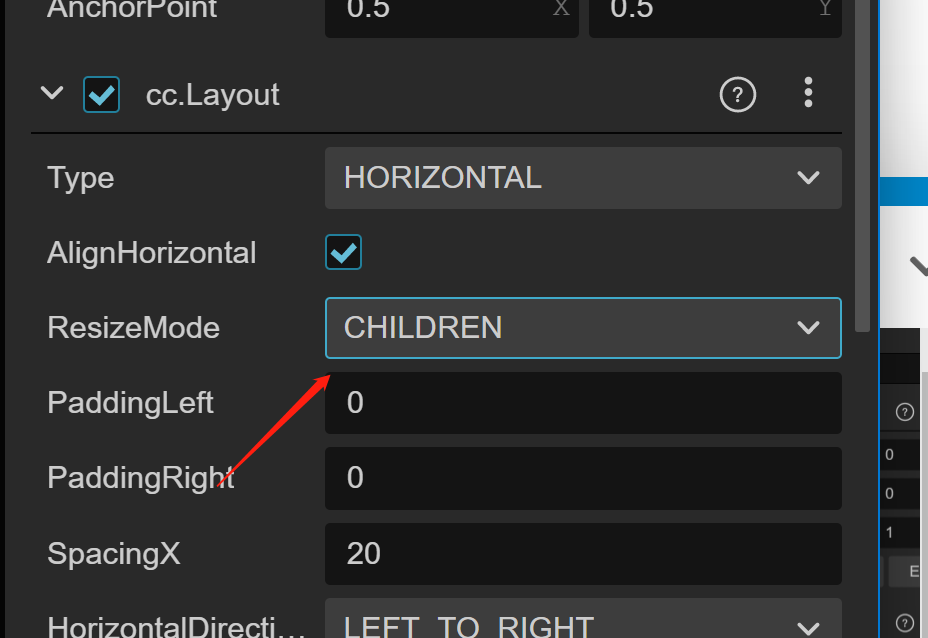Open cc.Layout three-dot options menu

click(808, 93)
